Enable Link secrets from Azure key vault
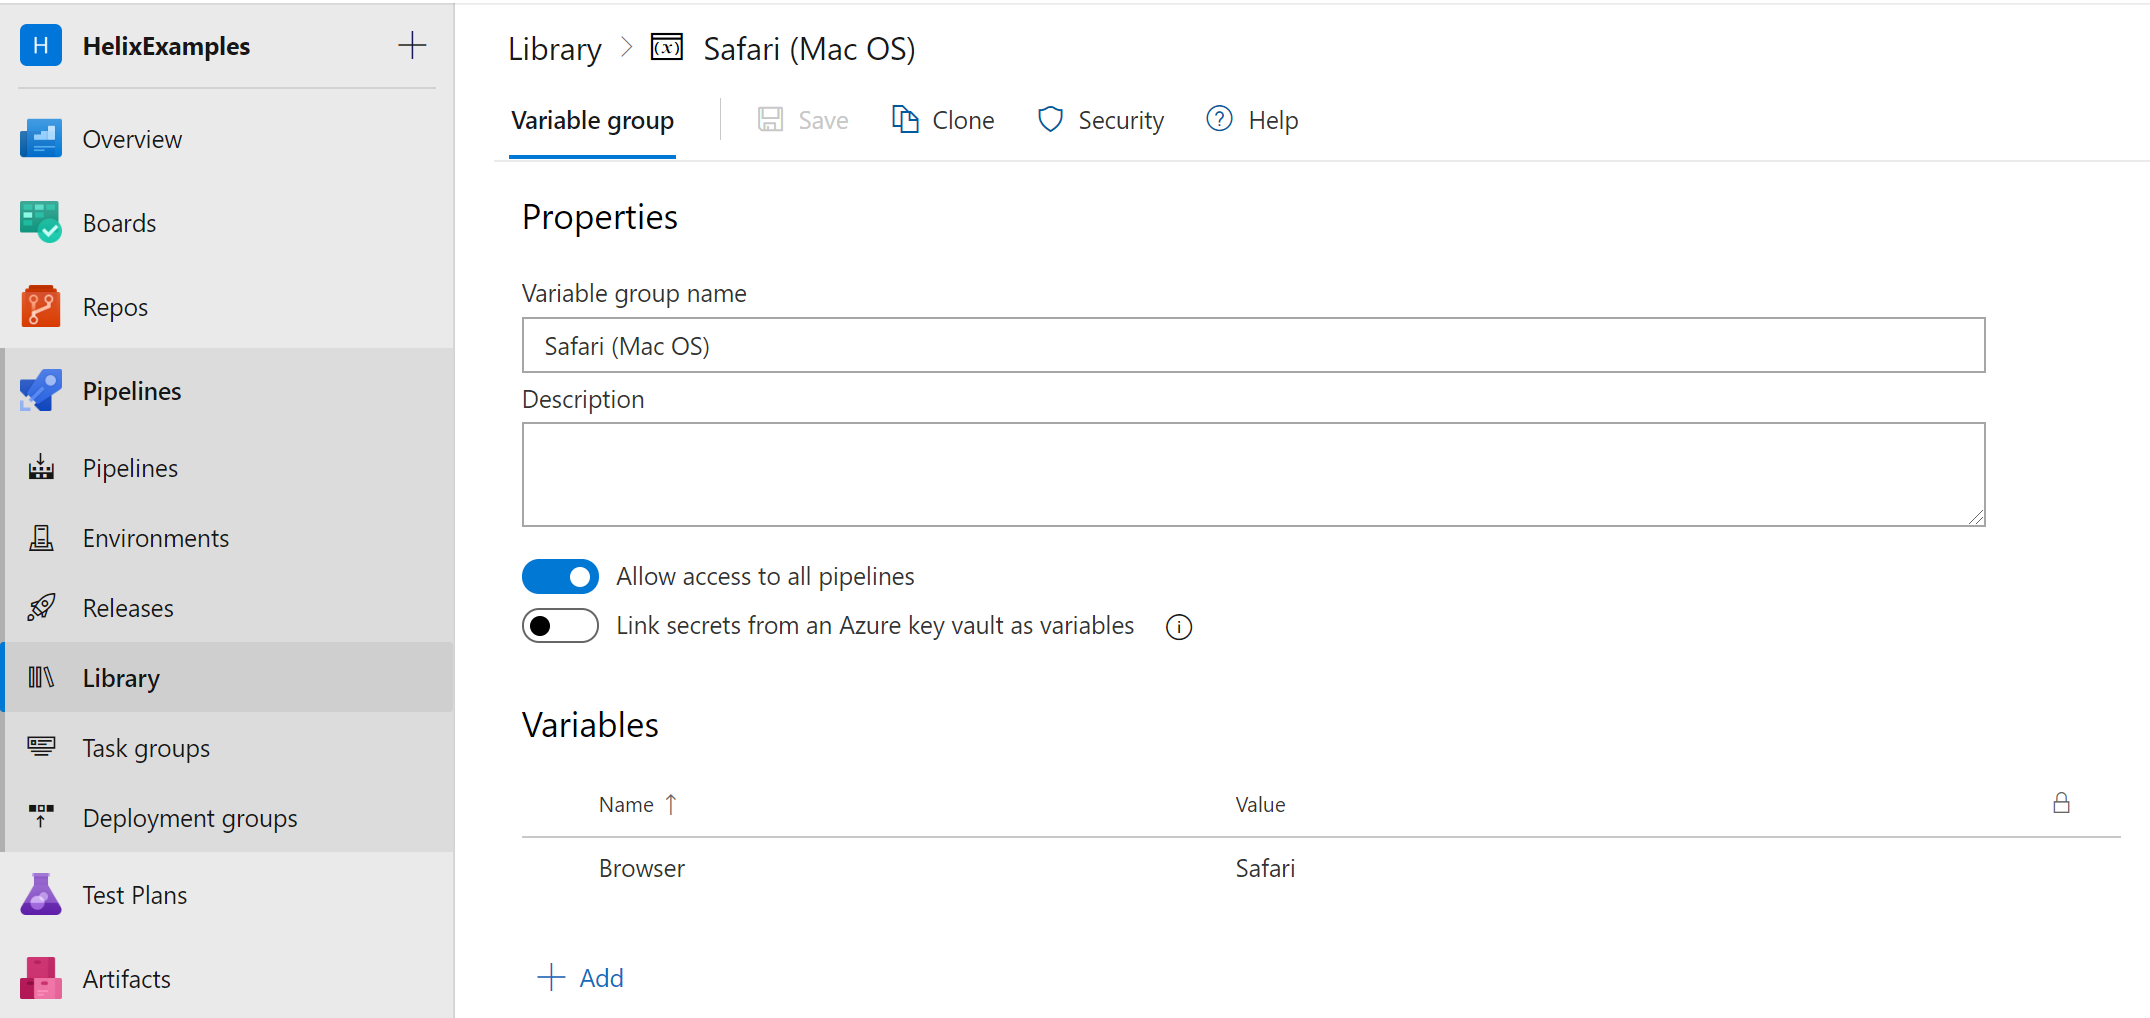Image resolution: width=2150 pixels, height=1018 pixels. [x=560, y=626]
